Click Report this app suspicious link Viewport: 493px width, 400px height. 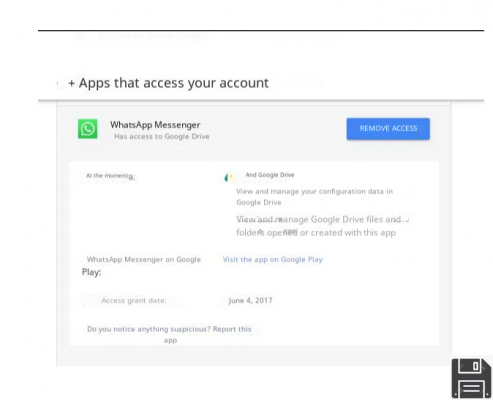point(169,334)
